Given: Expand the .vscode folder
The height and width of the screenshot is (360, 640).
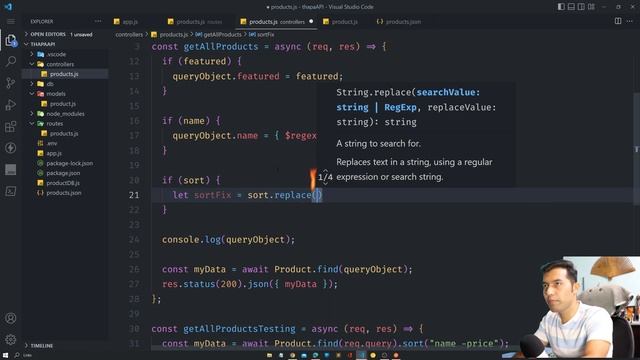Looking at the screenshot, I should [x=65, y=54].
